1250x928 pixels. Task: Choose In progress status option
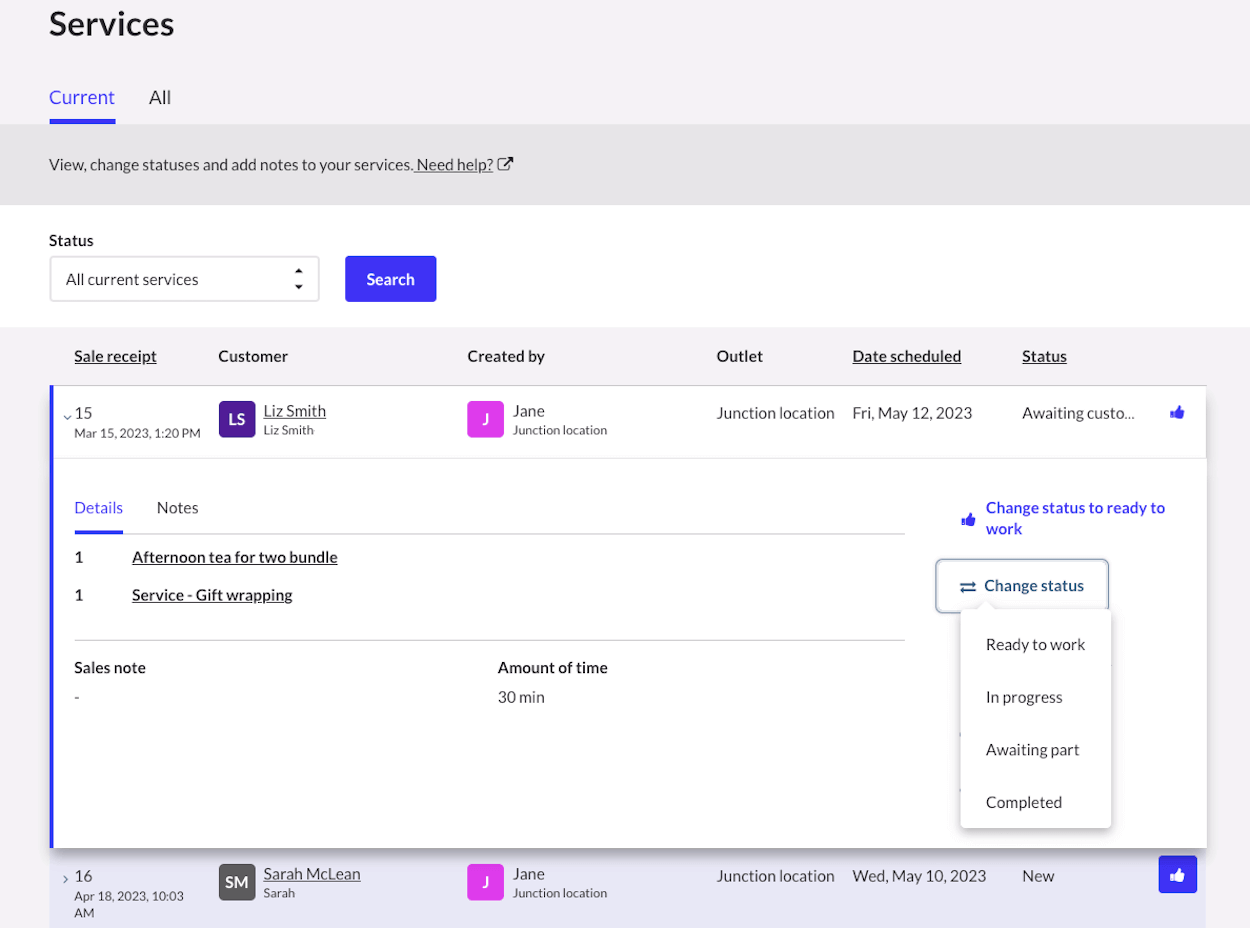pos(1024,698)
